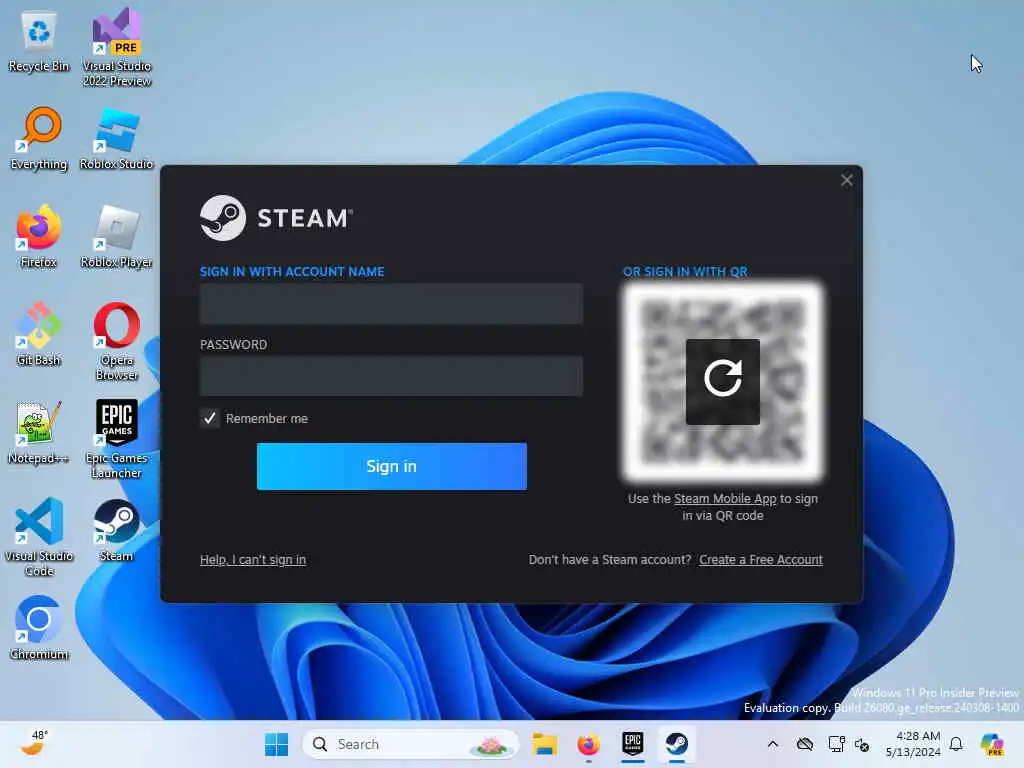The width and height of the screenshot is (1024, 768).
Task: Click 'SIGN IN WITH ACCOUNT NAME' label
Action: coord(292,272)
